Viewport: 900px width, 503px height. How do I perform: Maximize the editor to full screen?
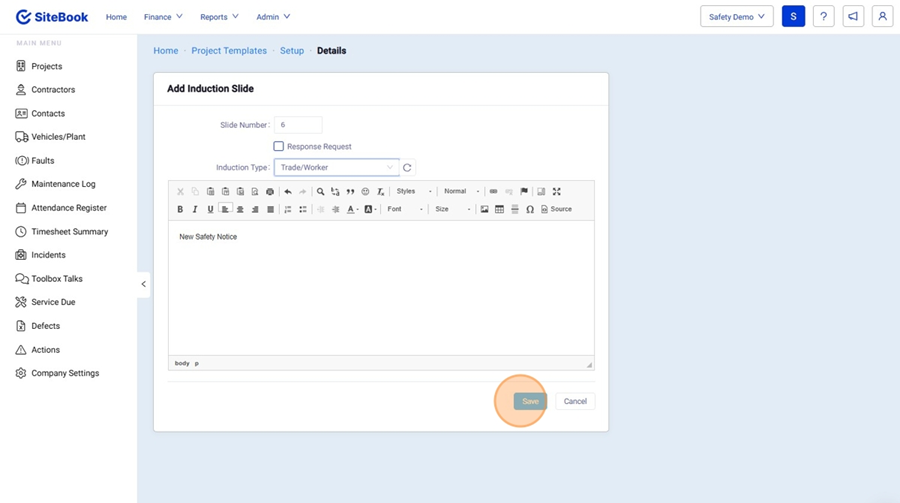click(x=557, y=192)
